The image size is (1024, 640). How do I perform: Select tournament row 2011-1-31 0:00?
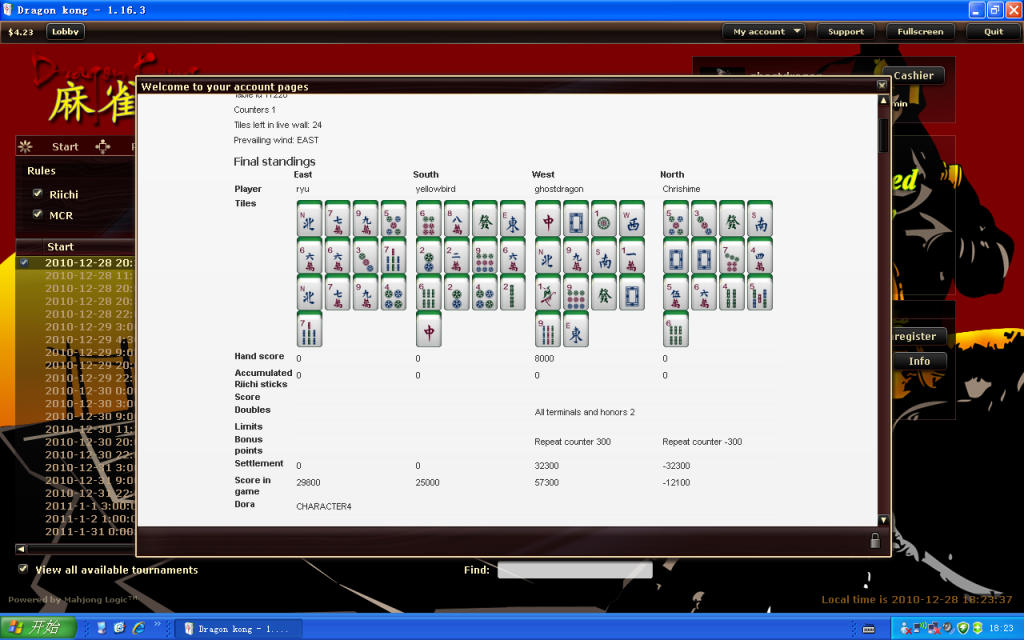coord(75,532)
